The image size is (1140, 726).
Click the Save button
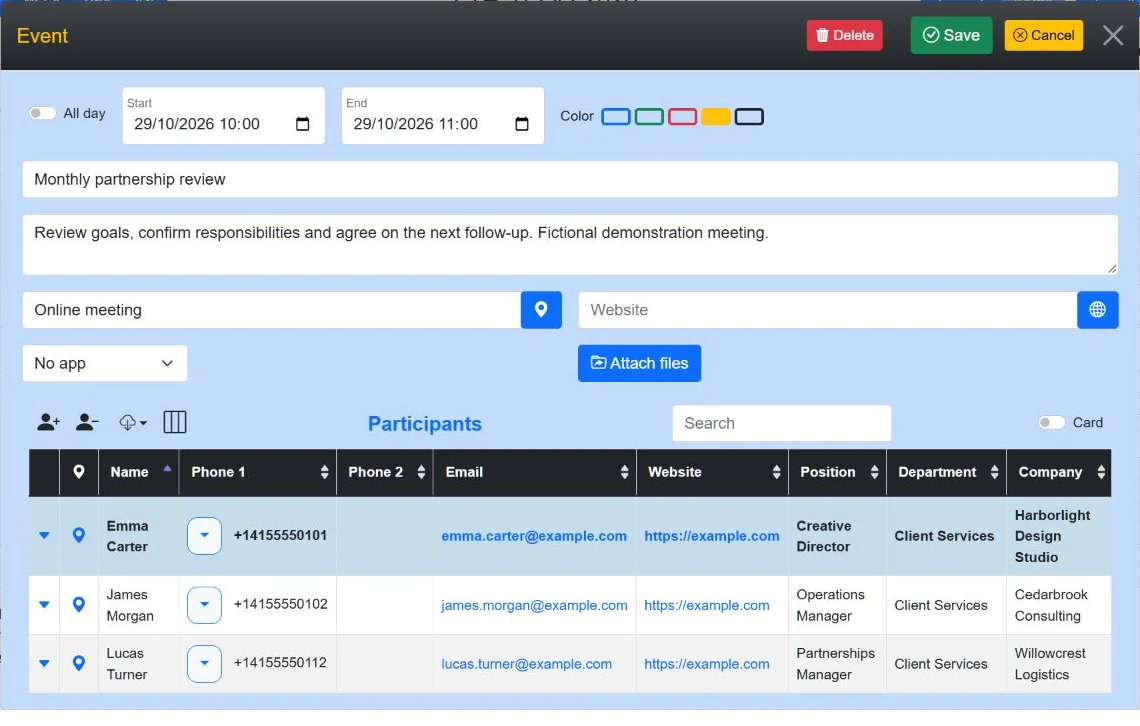coord(951,35)
